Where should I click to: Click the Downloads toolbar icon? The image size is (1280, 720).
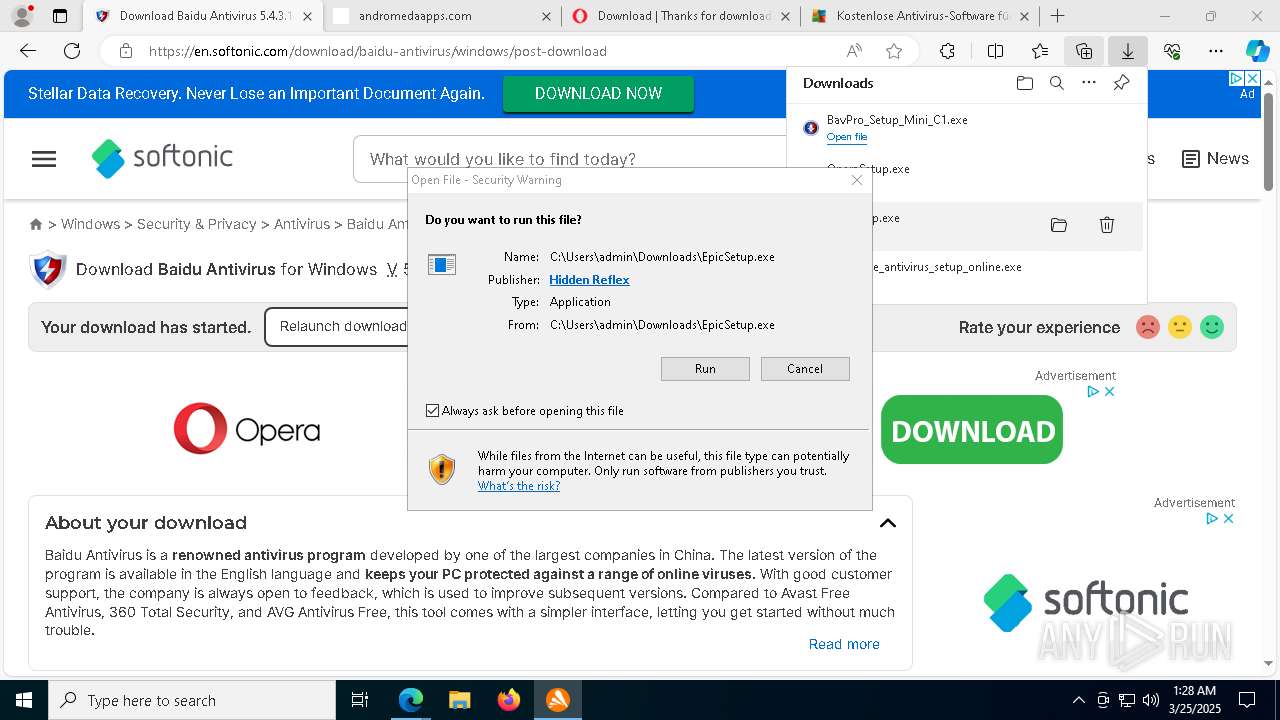pyautogui.click(x=1128, y=51)
